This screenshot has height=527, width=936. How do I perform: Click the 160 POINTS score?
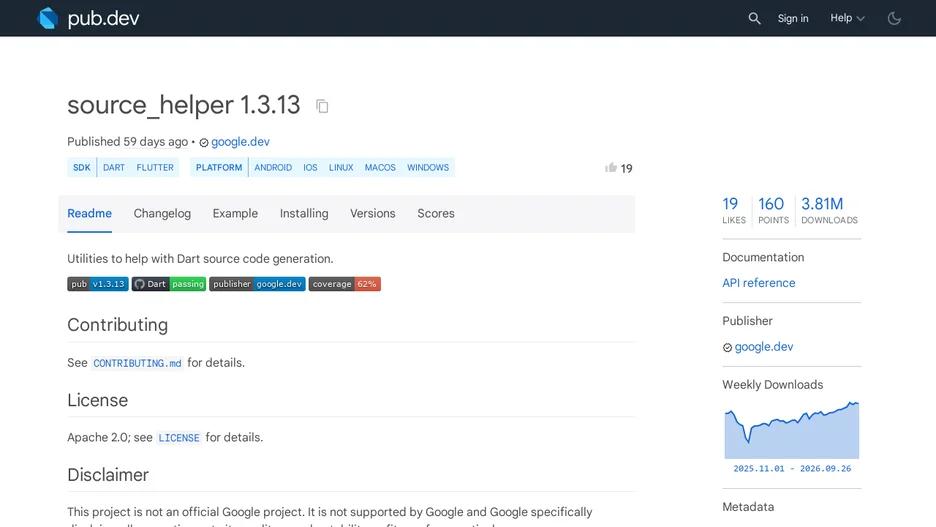774,211
